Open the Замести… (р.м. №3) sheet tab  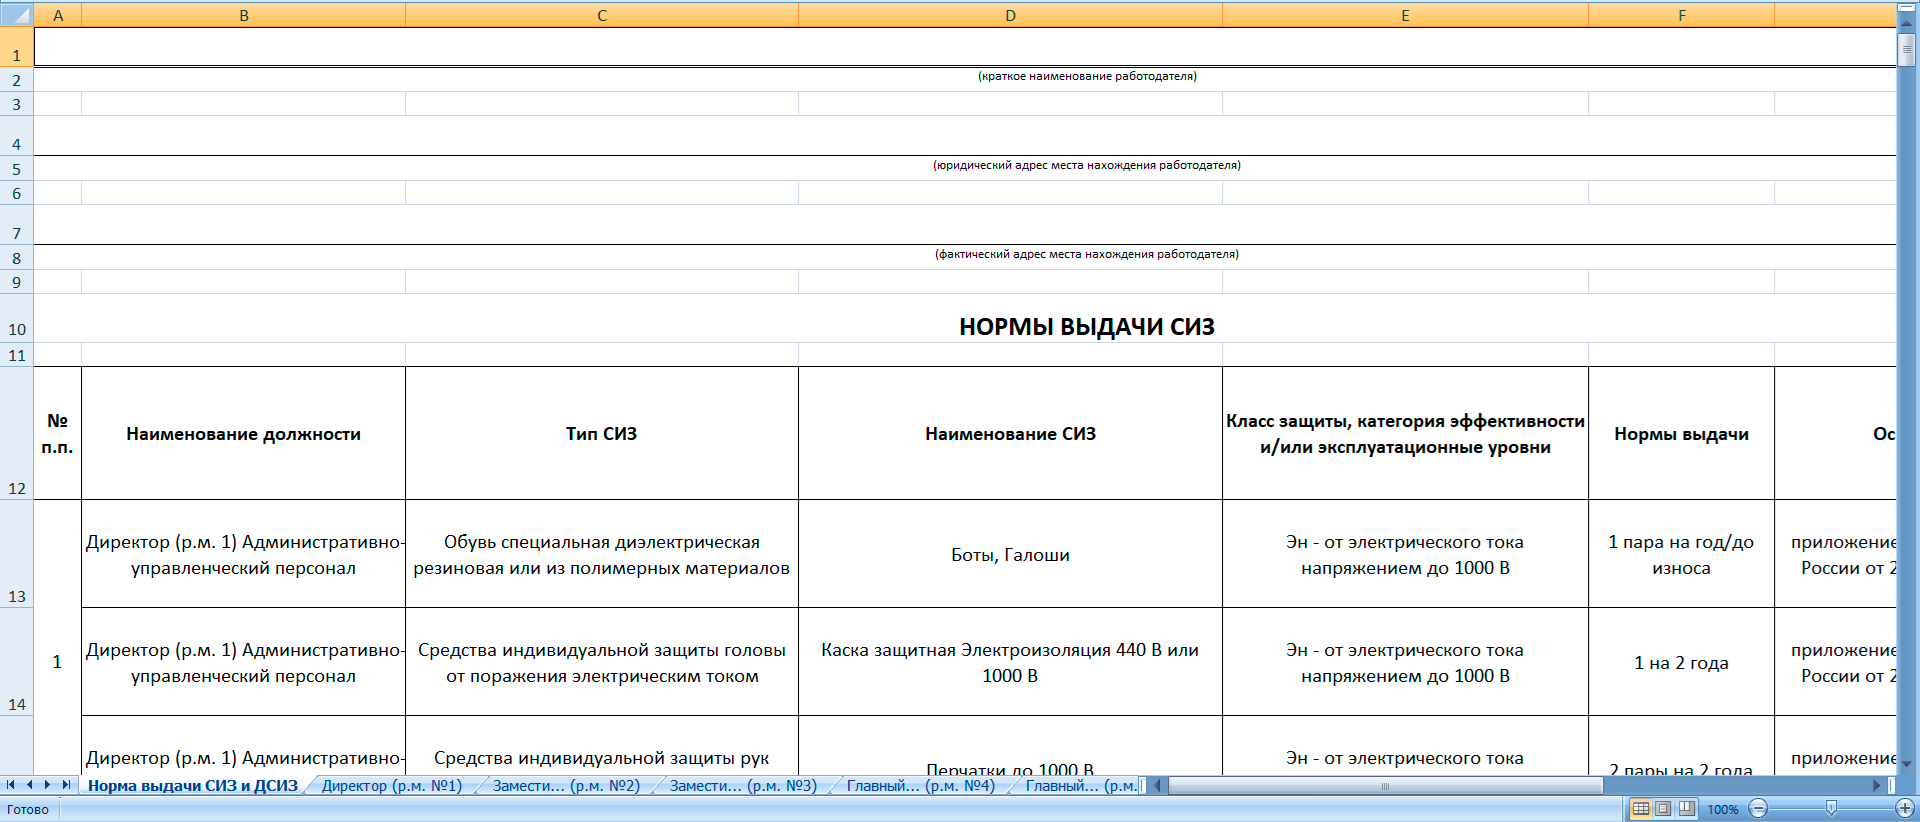(743, 786)
